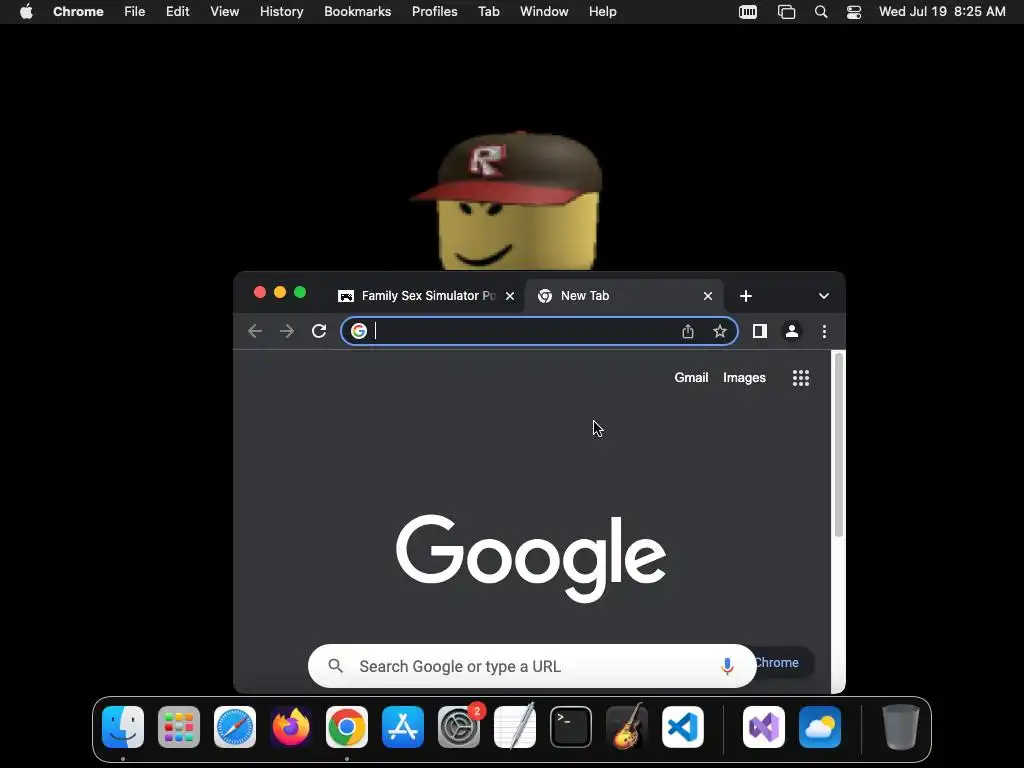This screenshot has height=768, width=1024.
Task: Open the Chrome app menu
Action: click(x=78, y=12)
